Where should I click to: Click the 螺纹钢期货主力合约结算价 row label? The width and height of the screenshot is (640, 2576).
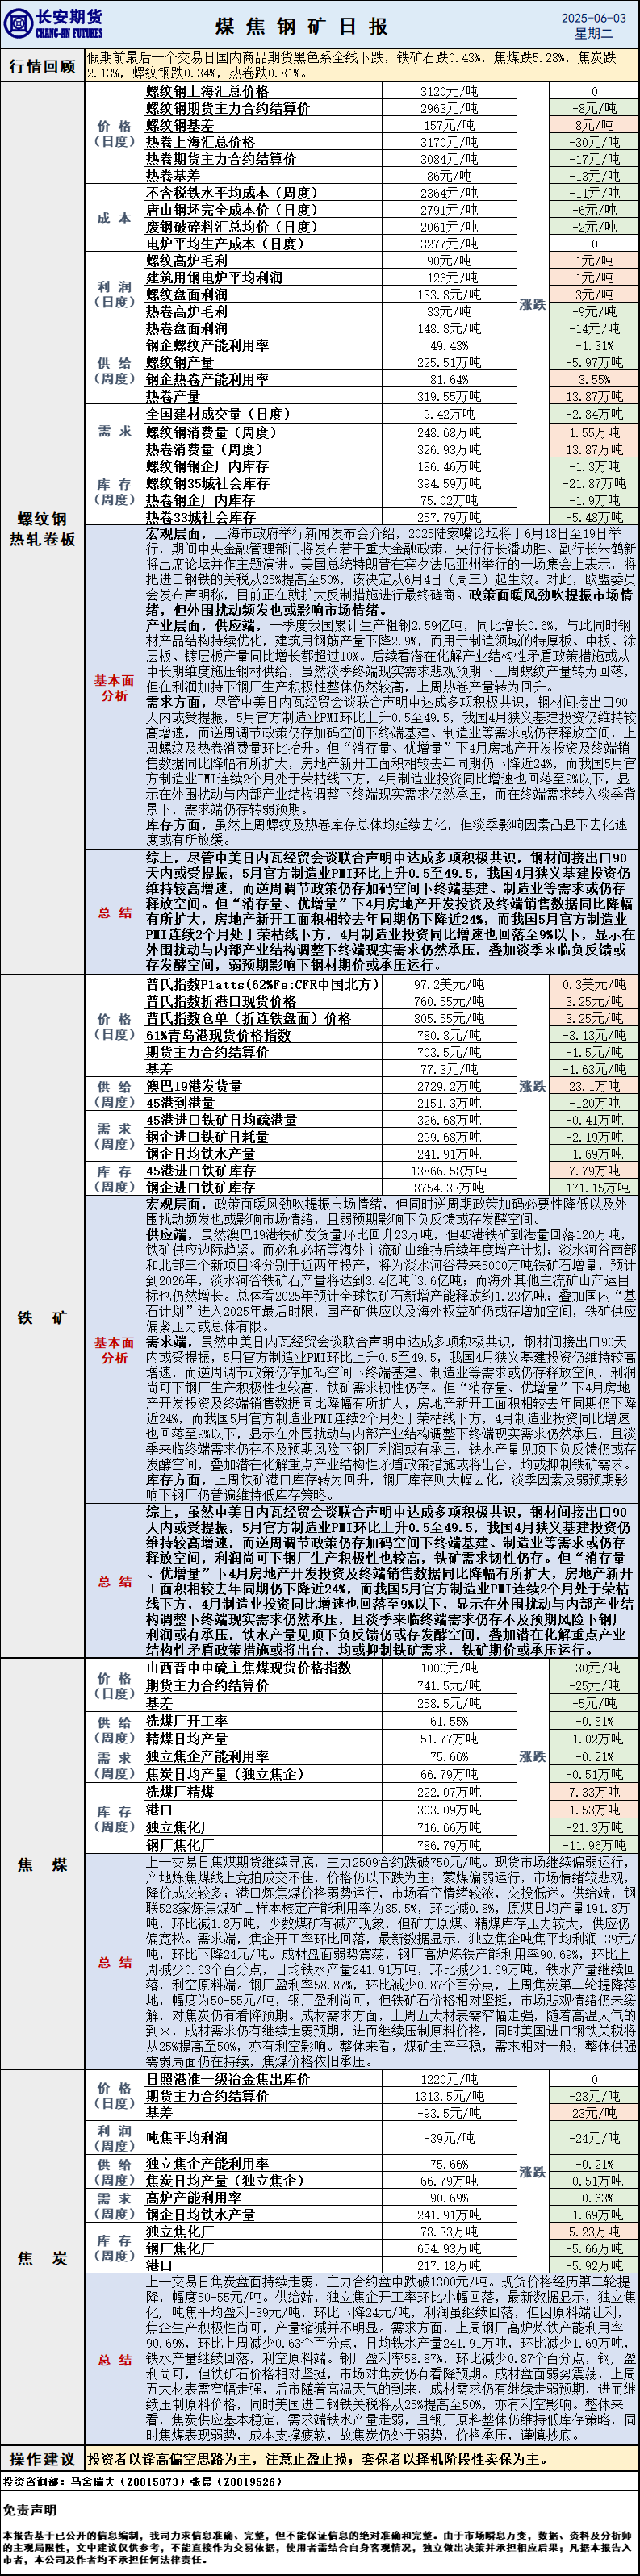227,108
